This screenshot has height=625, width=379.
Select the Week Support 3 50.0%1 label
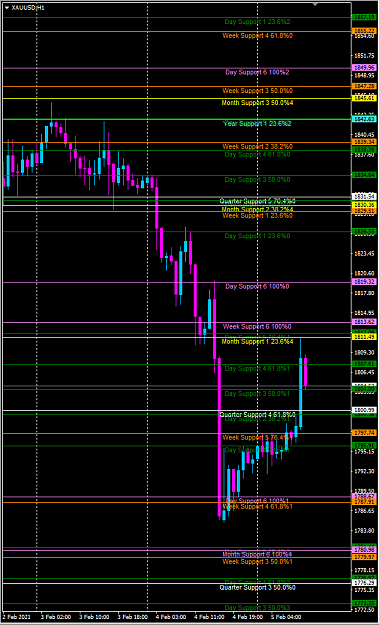pos(257,562)
